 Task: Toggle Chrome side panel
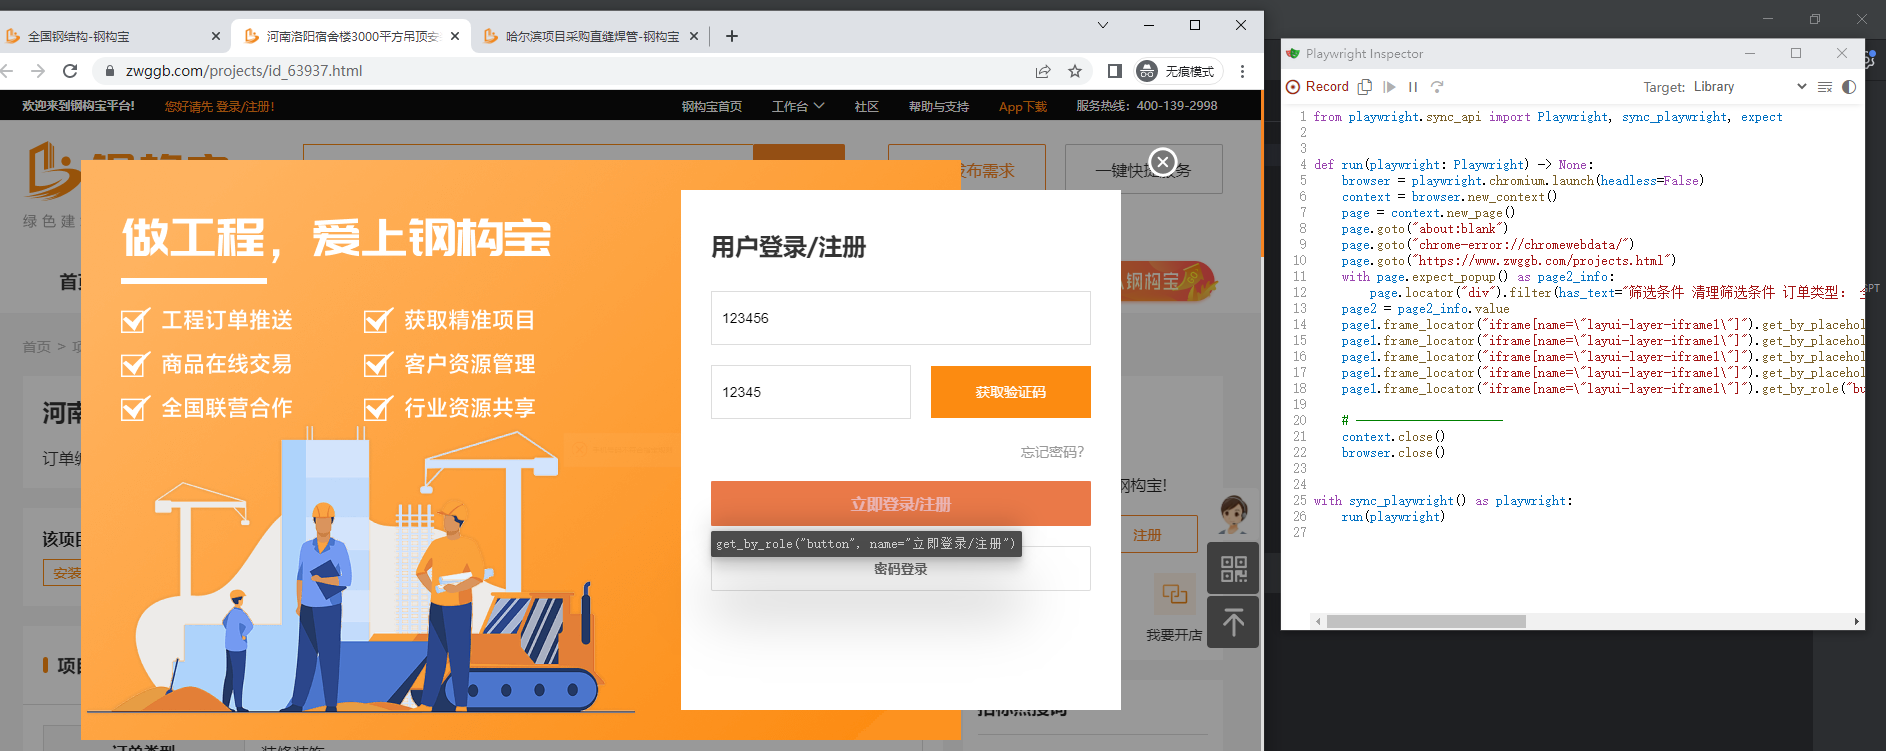coord(1115,71)
